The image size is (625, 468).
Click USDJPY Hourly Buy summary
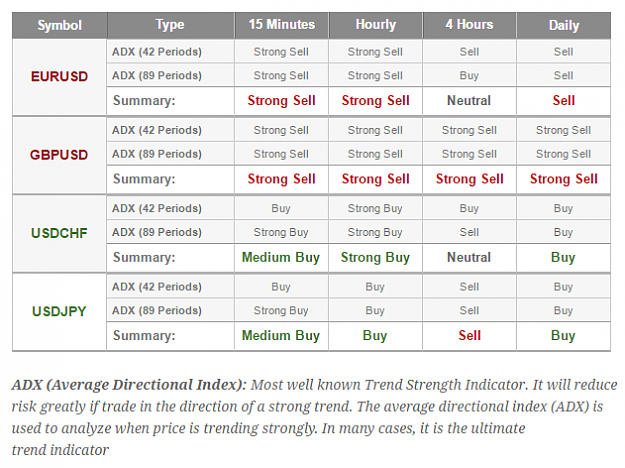click(375, 336)
